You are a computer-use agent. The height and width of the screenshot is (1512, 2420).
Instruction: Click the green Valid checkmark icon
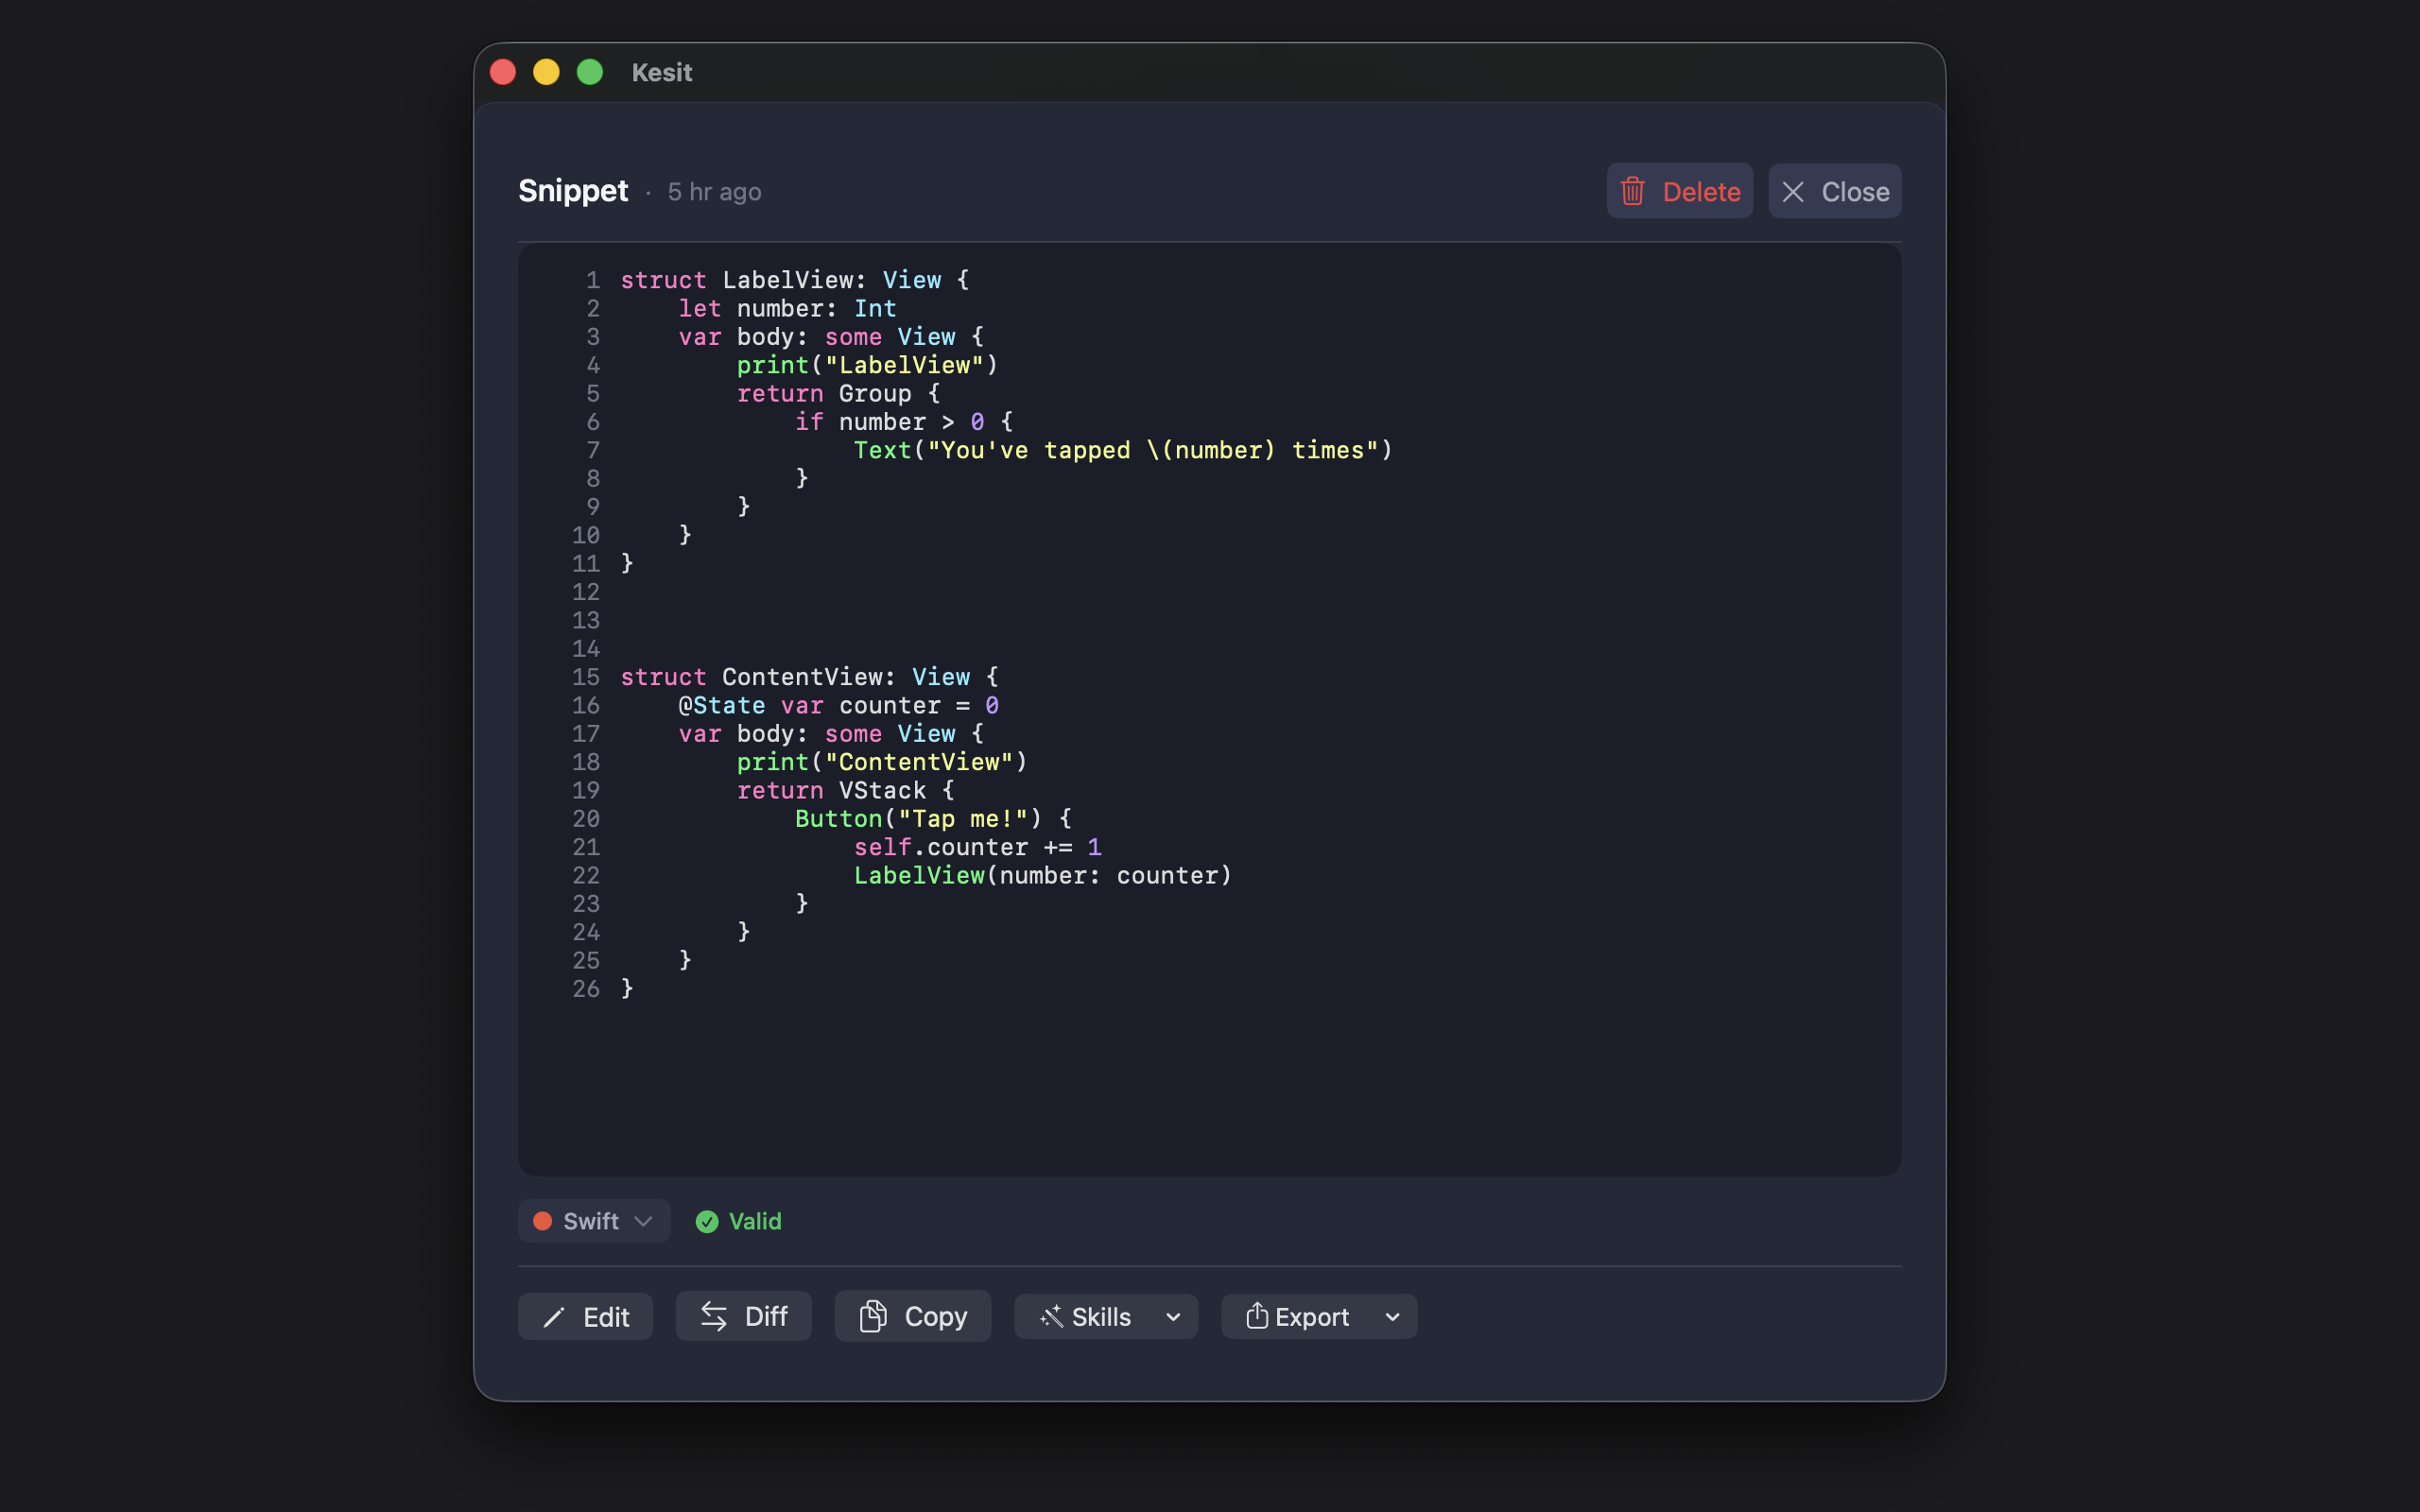coord(706,1221)
